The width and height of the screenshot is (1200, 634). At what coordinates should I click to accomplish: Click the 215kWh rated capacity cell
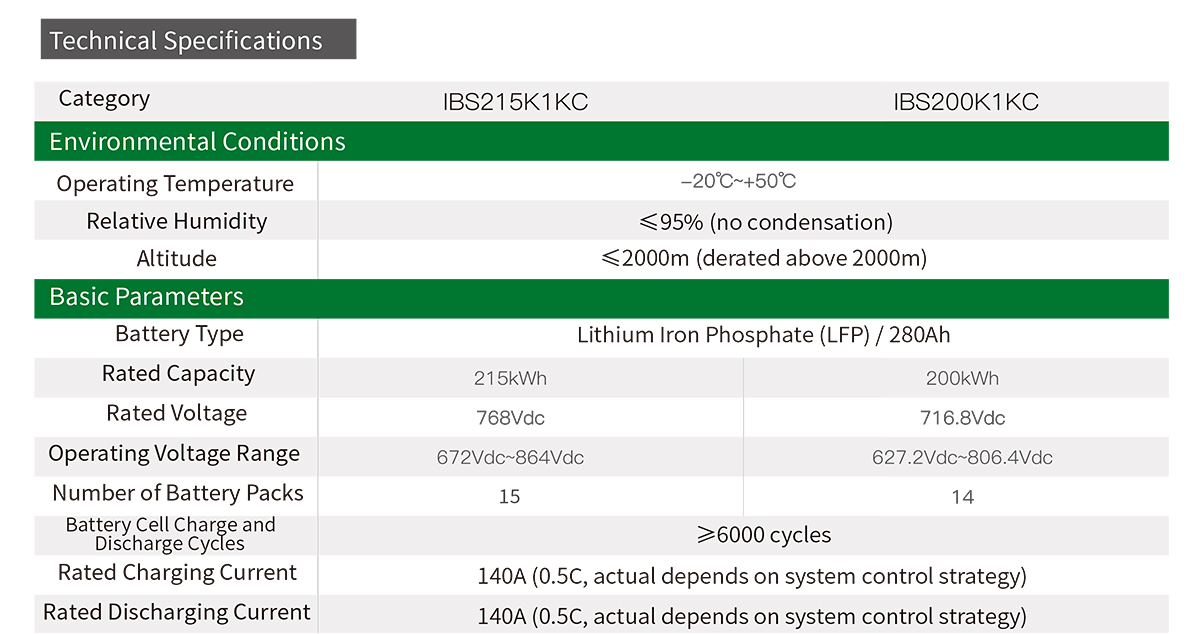[x=510, y=379]
